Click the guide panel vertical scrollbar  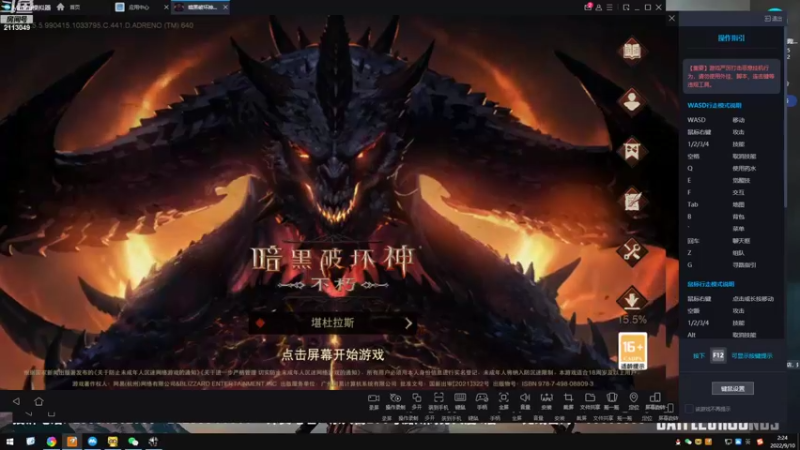[x=785, y=116]
